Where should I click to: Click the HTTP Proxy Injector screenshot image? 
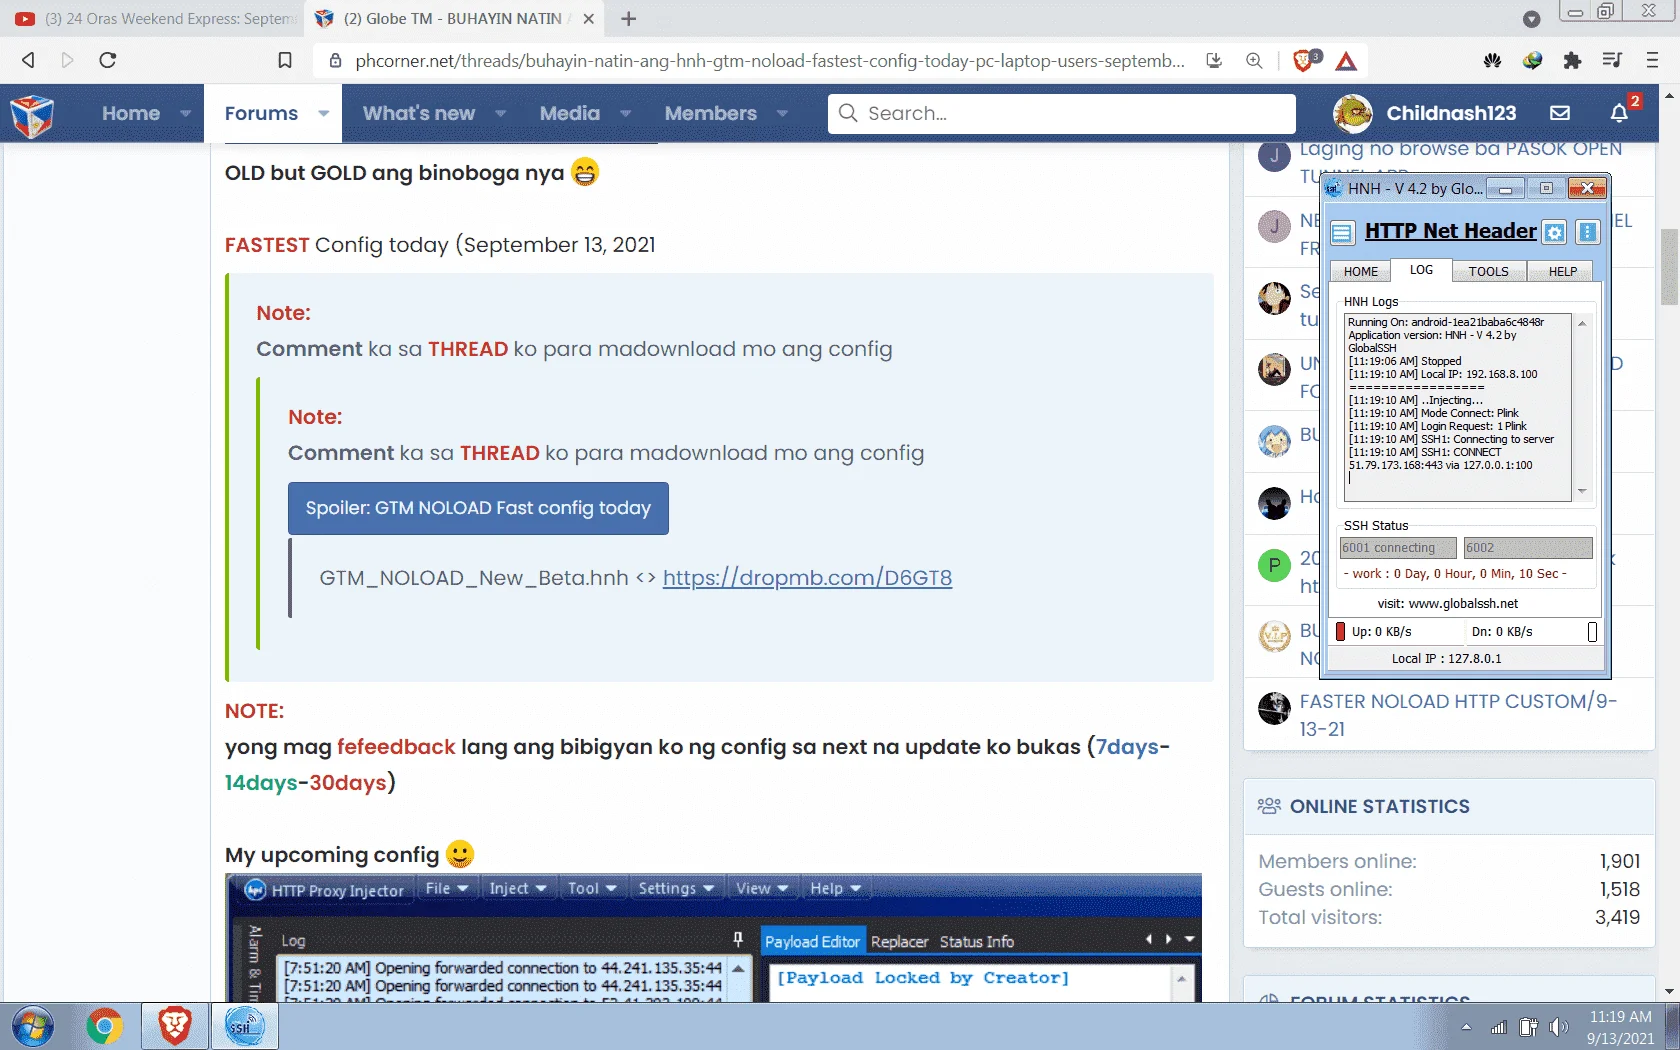(x=714, y=938)
